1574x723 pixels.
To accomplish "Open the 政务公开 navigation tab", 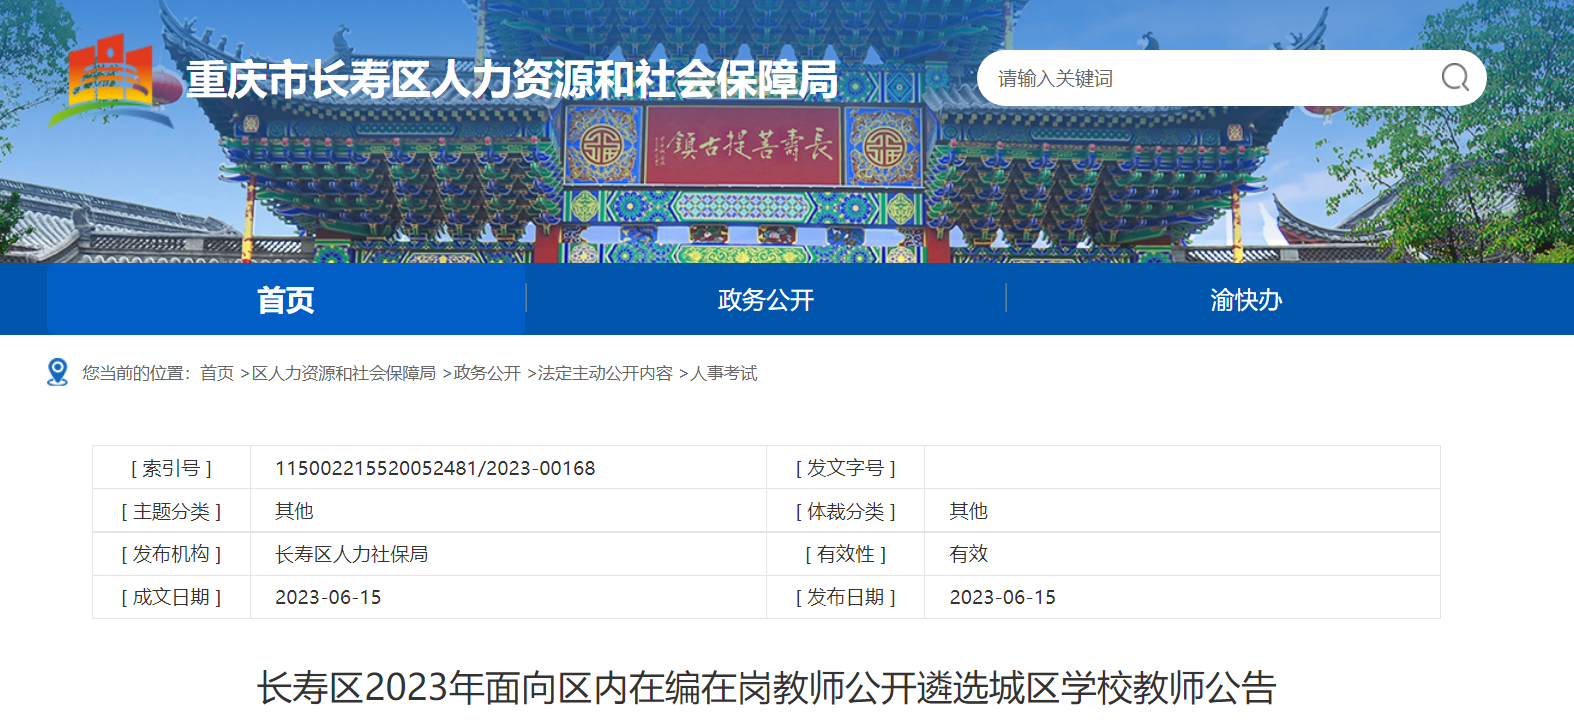I will [766, 299].
